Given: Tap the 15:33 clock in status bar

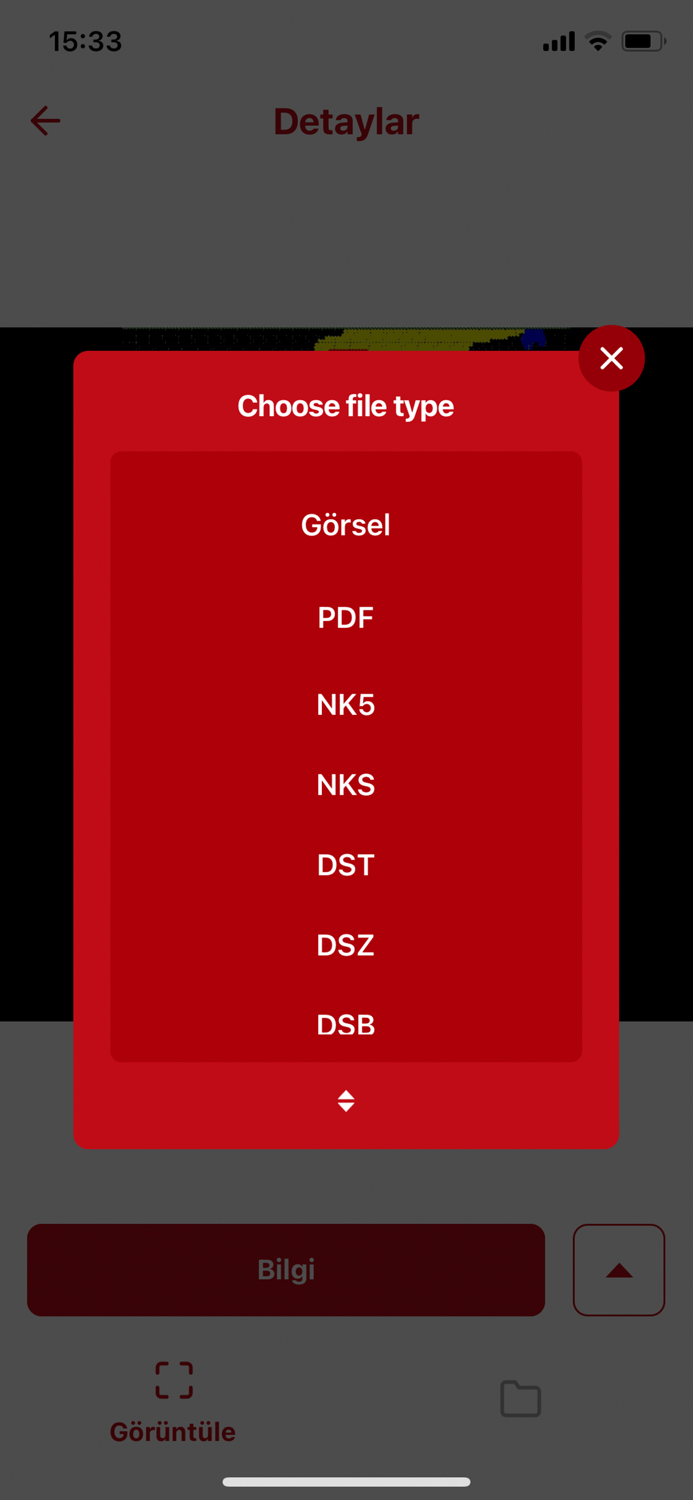Looking at the screenshot, I should point(85,42).
